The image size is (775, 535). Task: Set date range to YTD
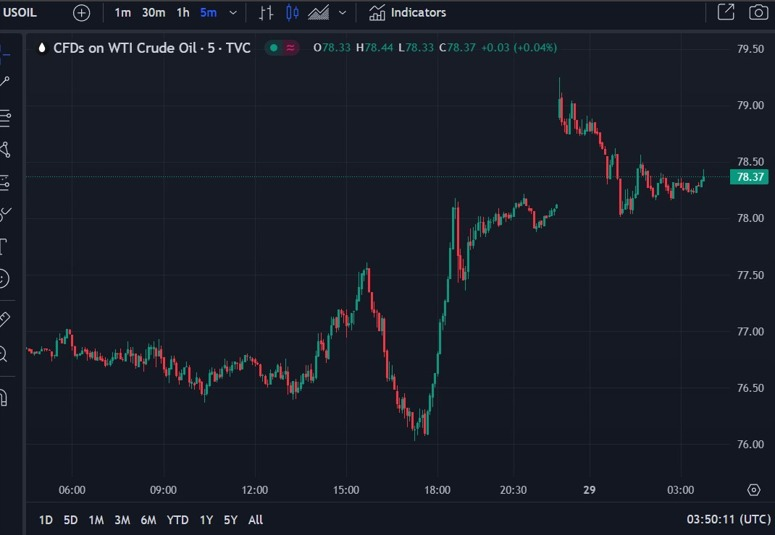177,520
